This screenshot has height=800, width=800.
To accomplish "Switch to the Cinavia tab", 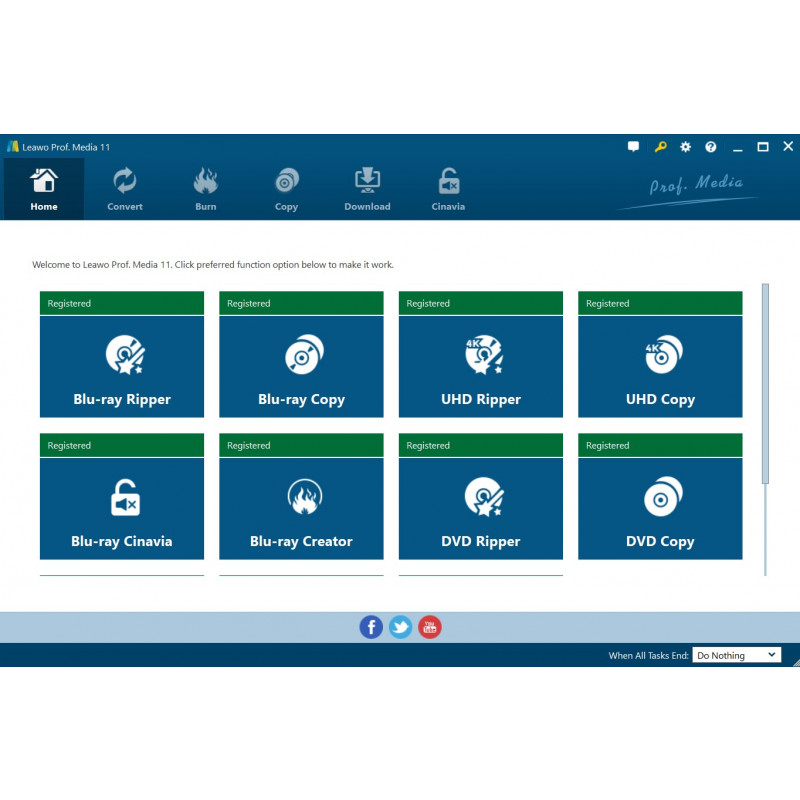I will [448, 189].
